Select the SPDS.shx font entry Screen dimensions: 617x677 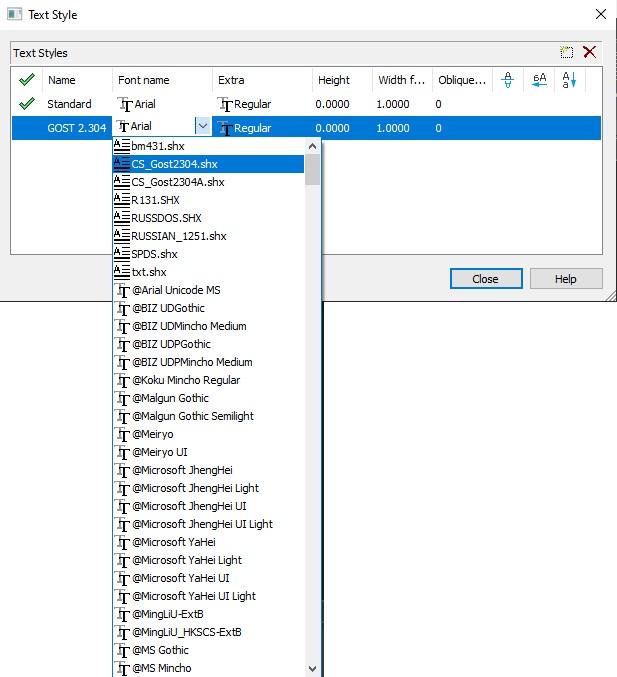tap(154, 254)
